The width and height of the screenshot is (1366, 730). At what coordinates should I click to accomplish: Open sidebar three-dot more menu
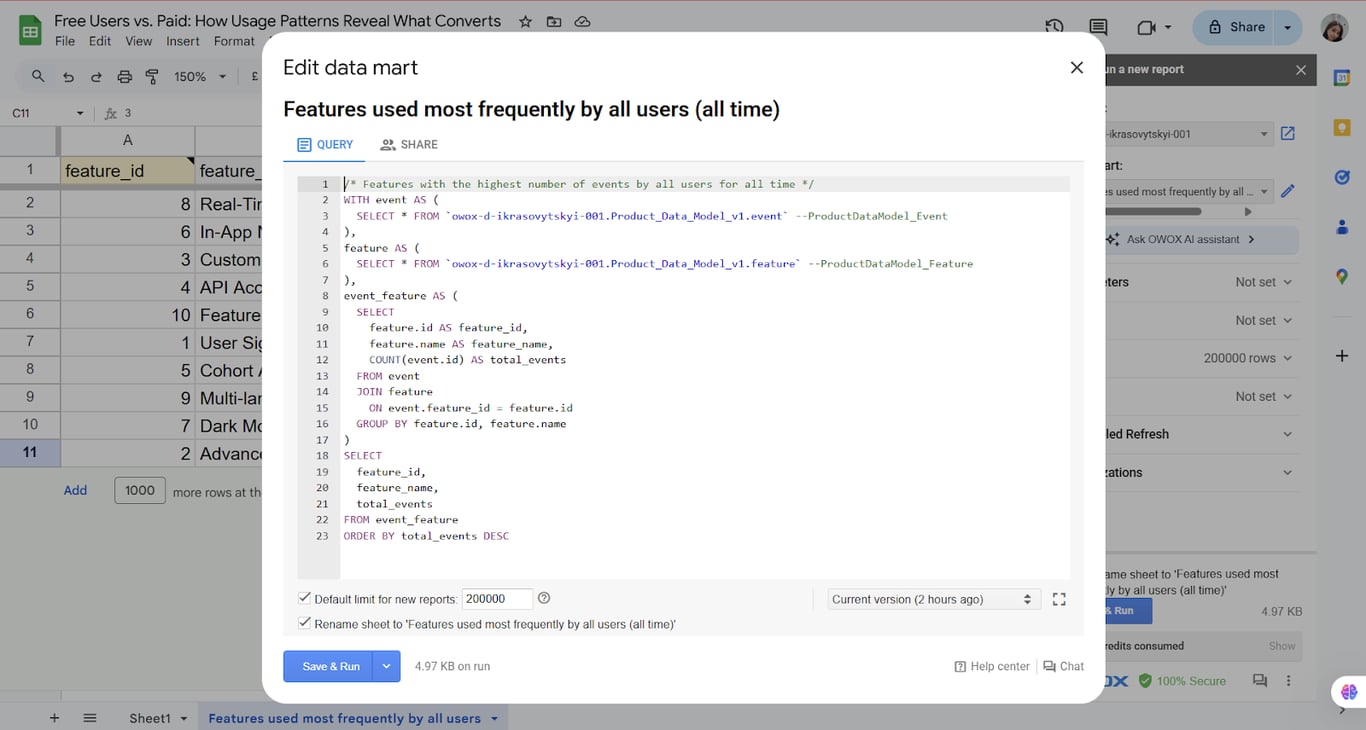[x=1288, y=680]
